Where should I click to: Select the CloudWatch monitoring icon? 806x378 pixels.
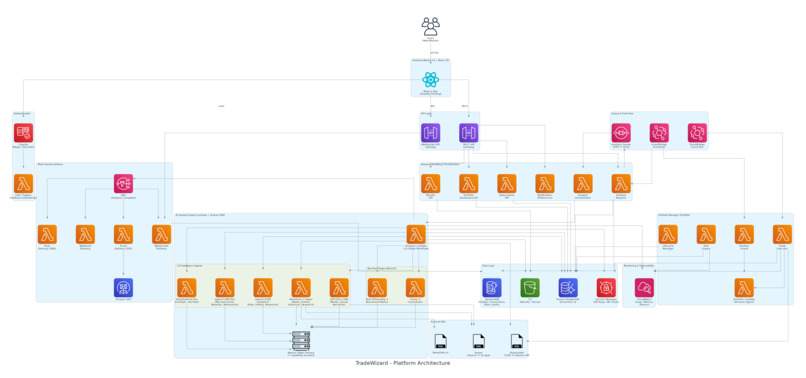(644, 288)
